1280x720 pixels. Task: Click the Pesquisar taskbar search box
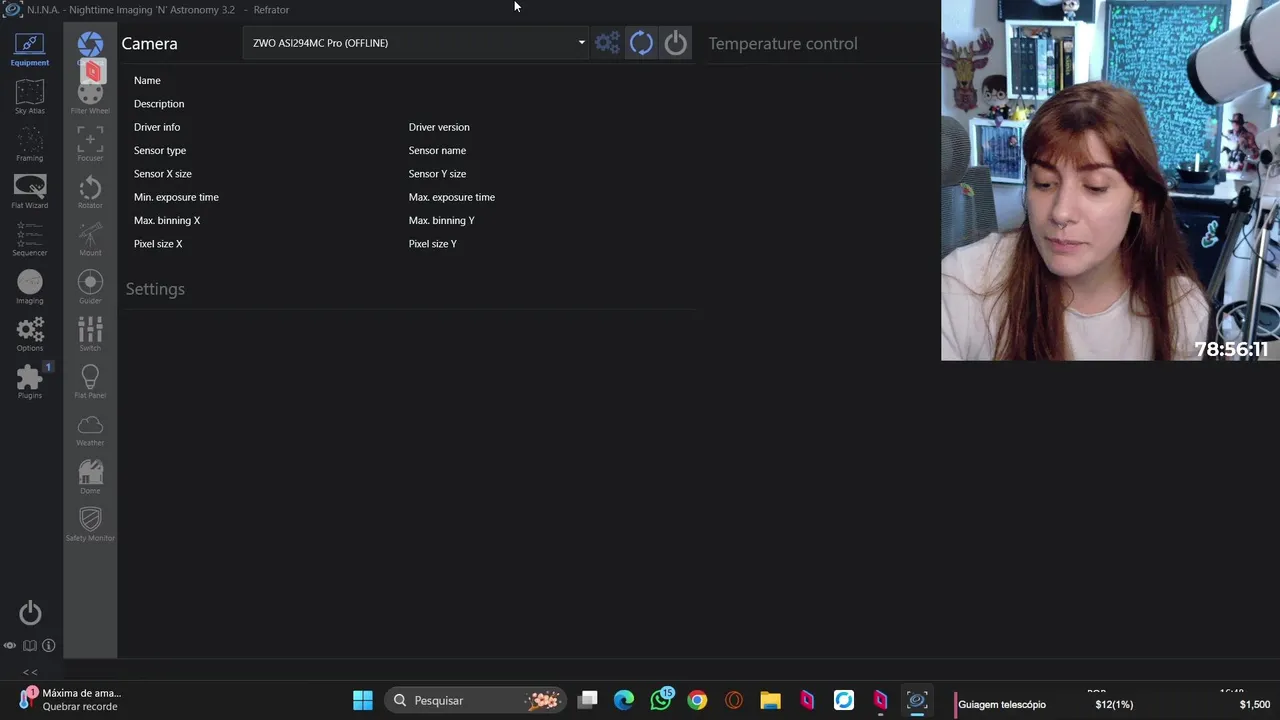(x=475, y=700)
